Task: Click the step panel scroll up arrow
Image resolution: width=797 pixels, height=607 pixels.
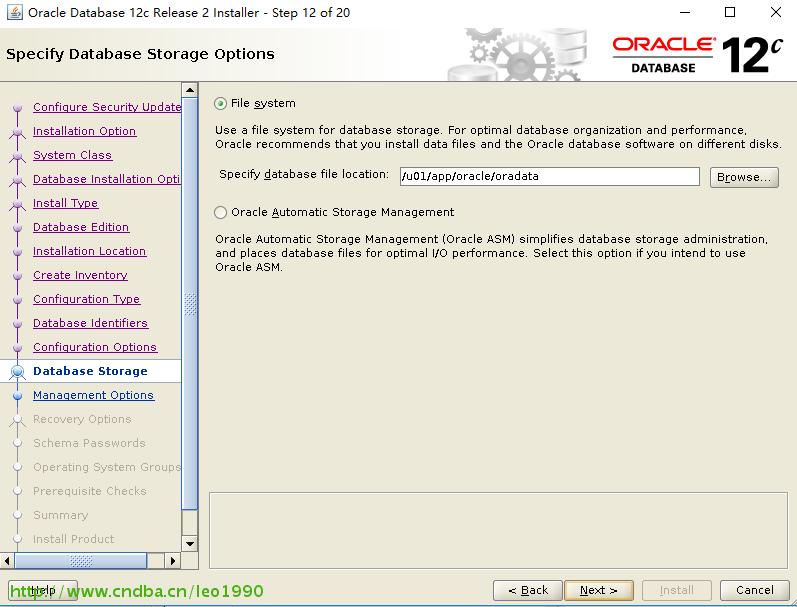Action: 190,90
